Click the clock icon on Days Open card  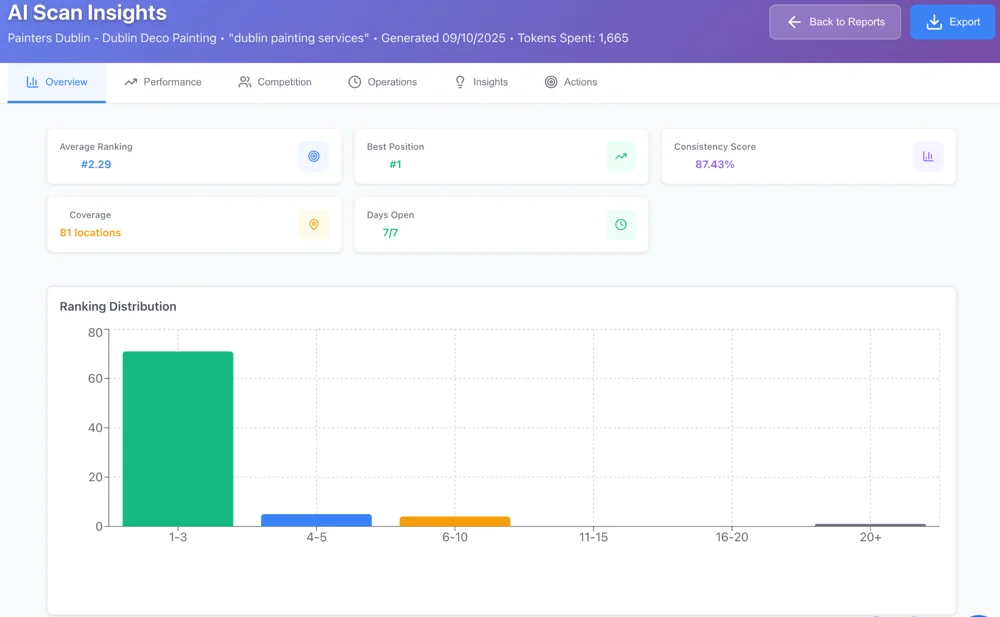pyautogui.click(x=621, y=225)
